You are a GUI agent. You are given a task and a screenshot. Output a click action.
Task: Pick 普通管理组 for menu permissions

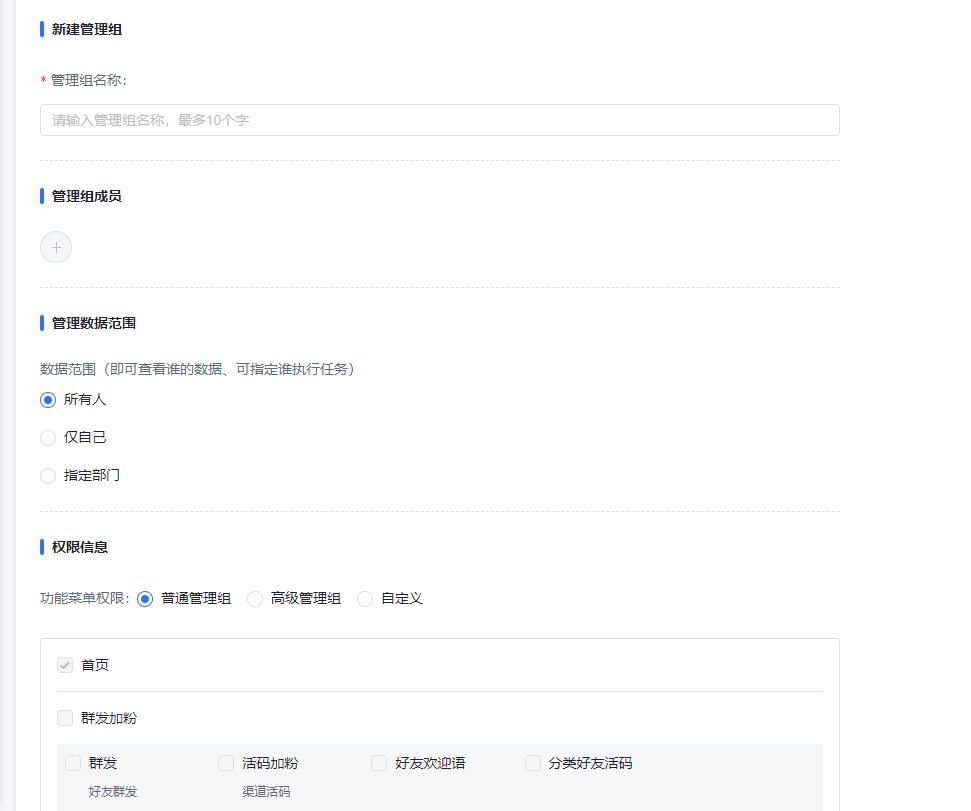pos(145,599)
